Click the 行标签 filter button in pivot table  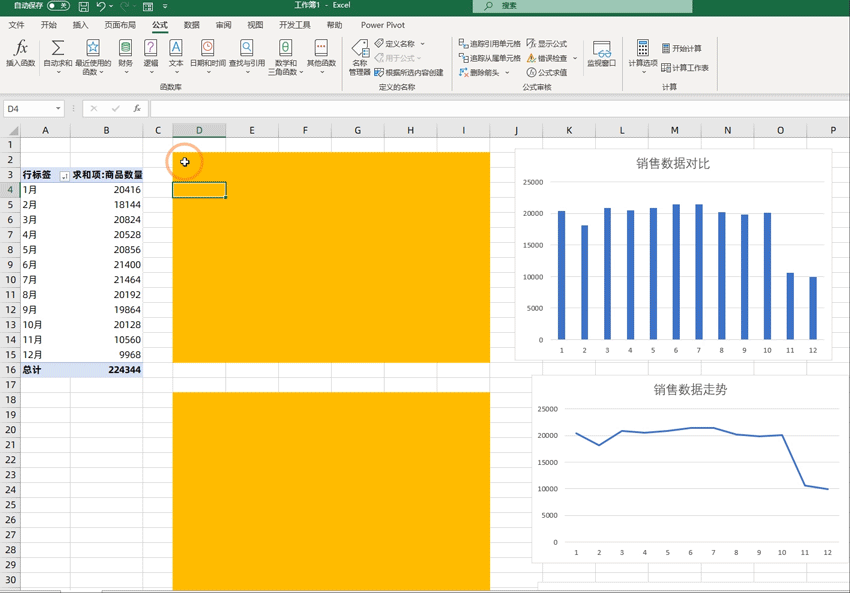[x=65, y=175]
